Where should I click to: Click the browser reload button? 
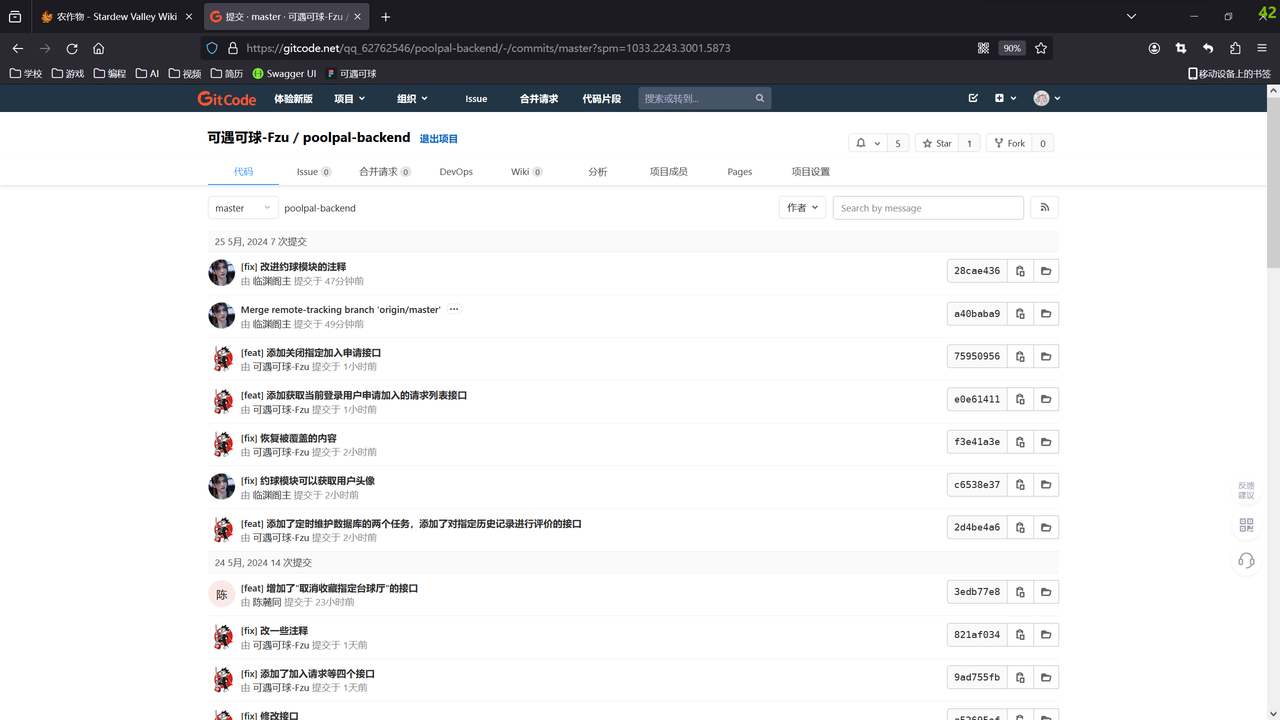(x=72, y=48)
